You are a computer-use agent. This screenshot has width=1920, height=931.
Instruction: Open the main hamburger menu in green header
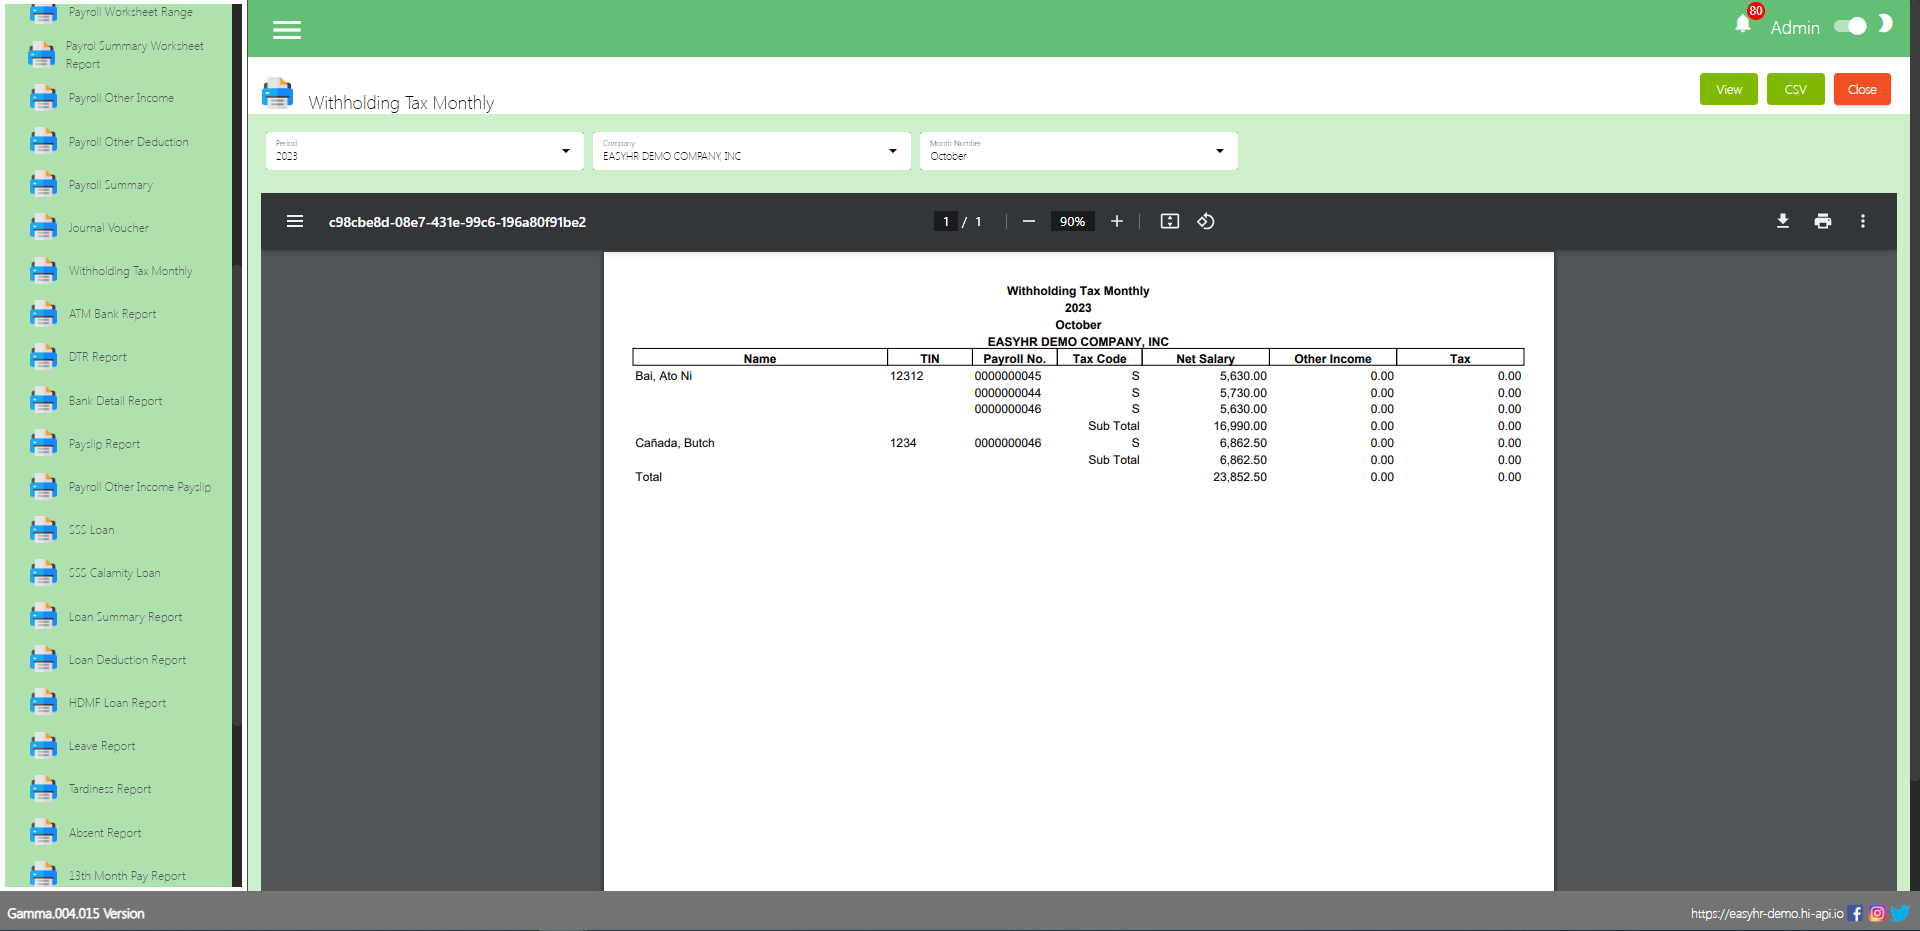coord(287,30)
